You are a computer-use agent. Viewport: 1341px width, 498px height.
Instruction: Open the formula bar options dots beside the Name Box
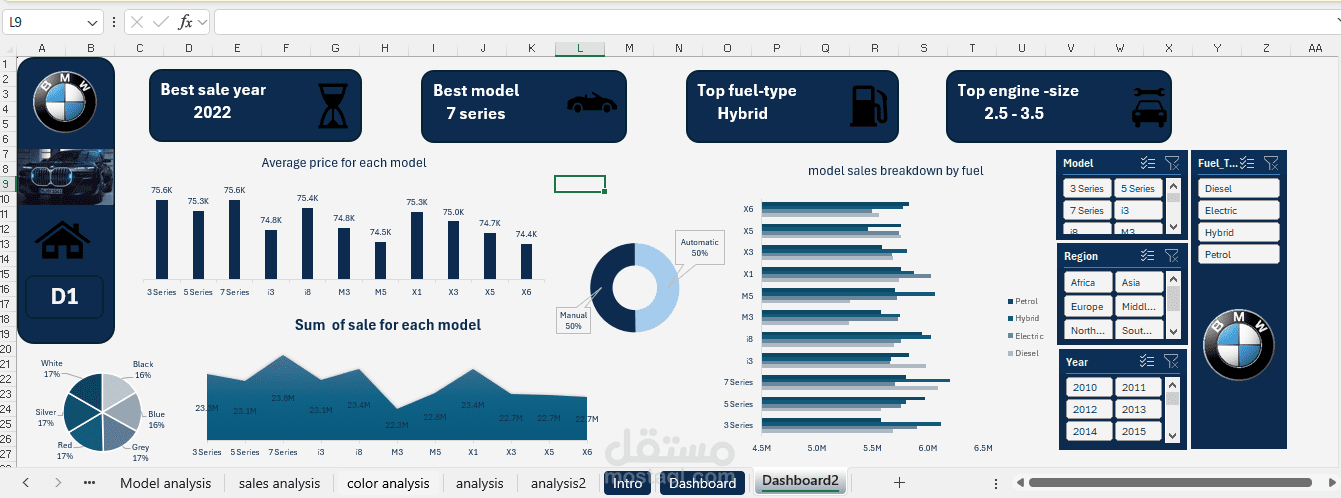(114, 22)
